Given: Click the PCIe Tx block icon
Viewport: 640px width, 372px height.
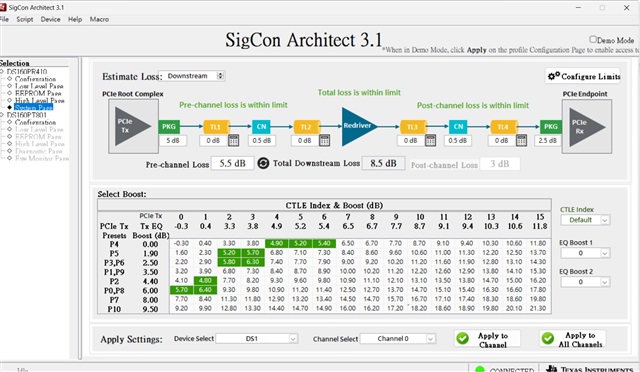Looking at the screenshot, I should point(133,126).
